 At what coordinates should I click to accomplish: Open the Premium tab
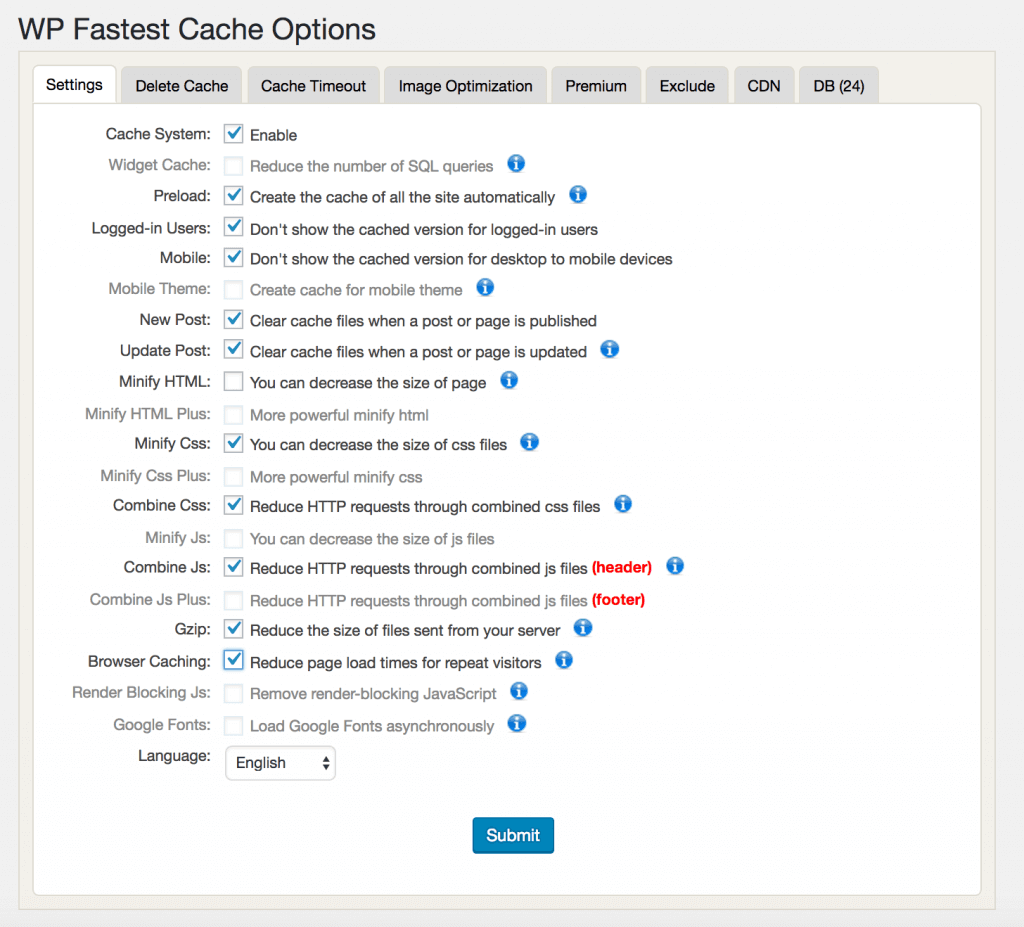point(596,86)
